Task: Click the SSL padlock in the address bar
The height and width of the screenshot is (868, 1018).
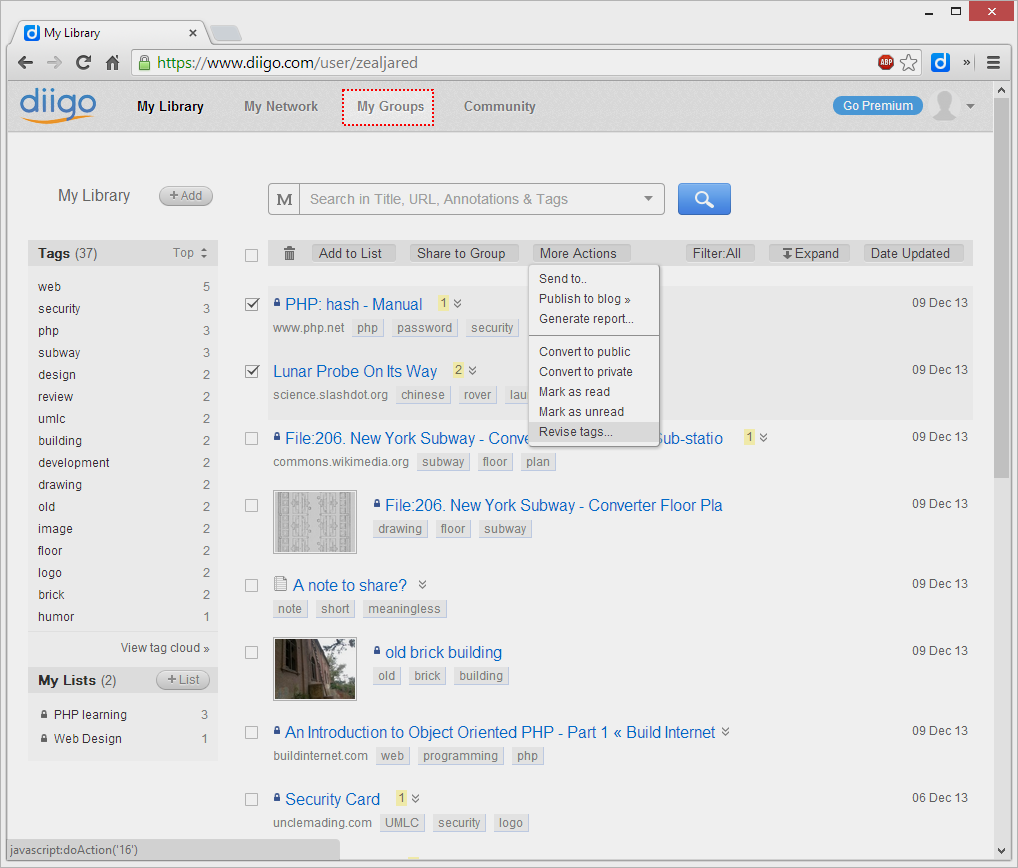Action: (144, 62)
